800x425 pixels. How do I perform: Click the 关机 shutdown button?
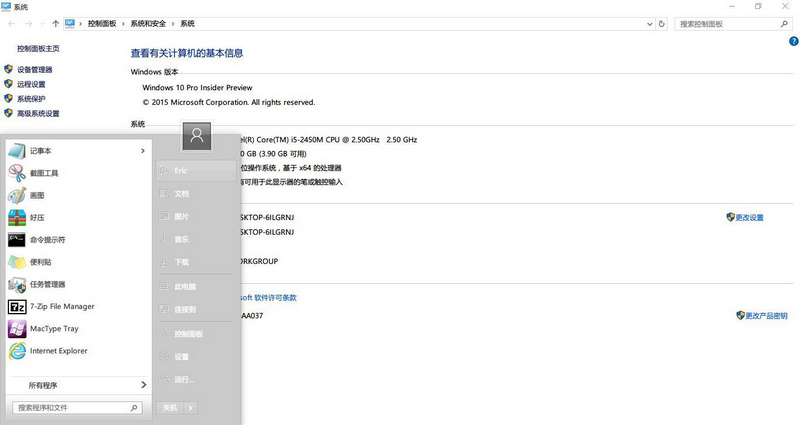[x=170, y=408]
